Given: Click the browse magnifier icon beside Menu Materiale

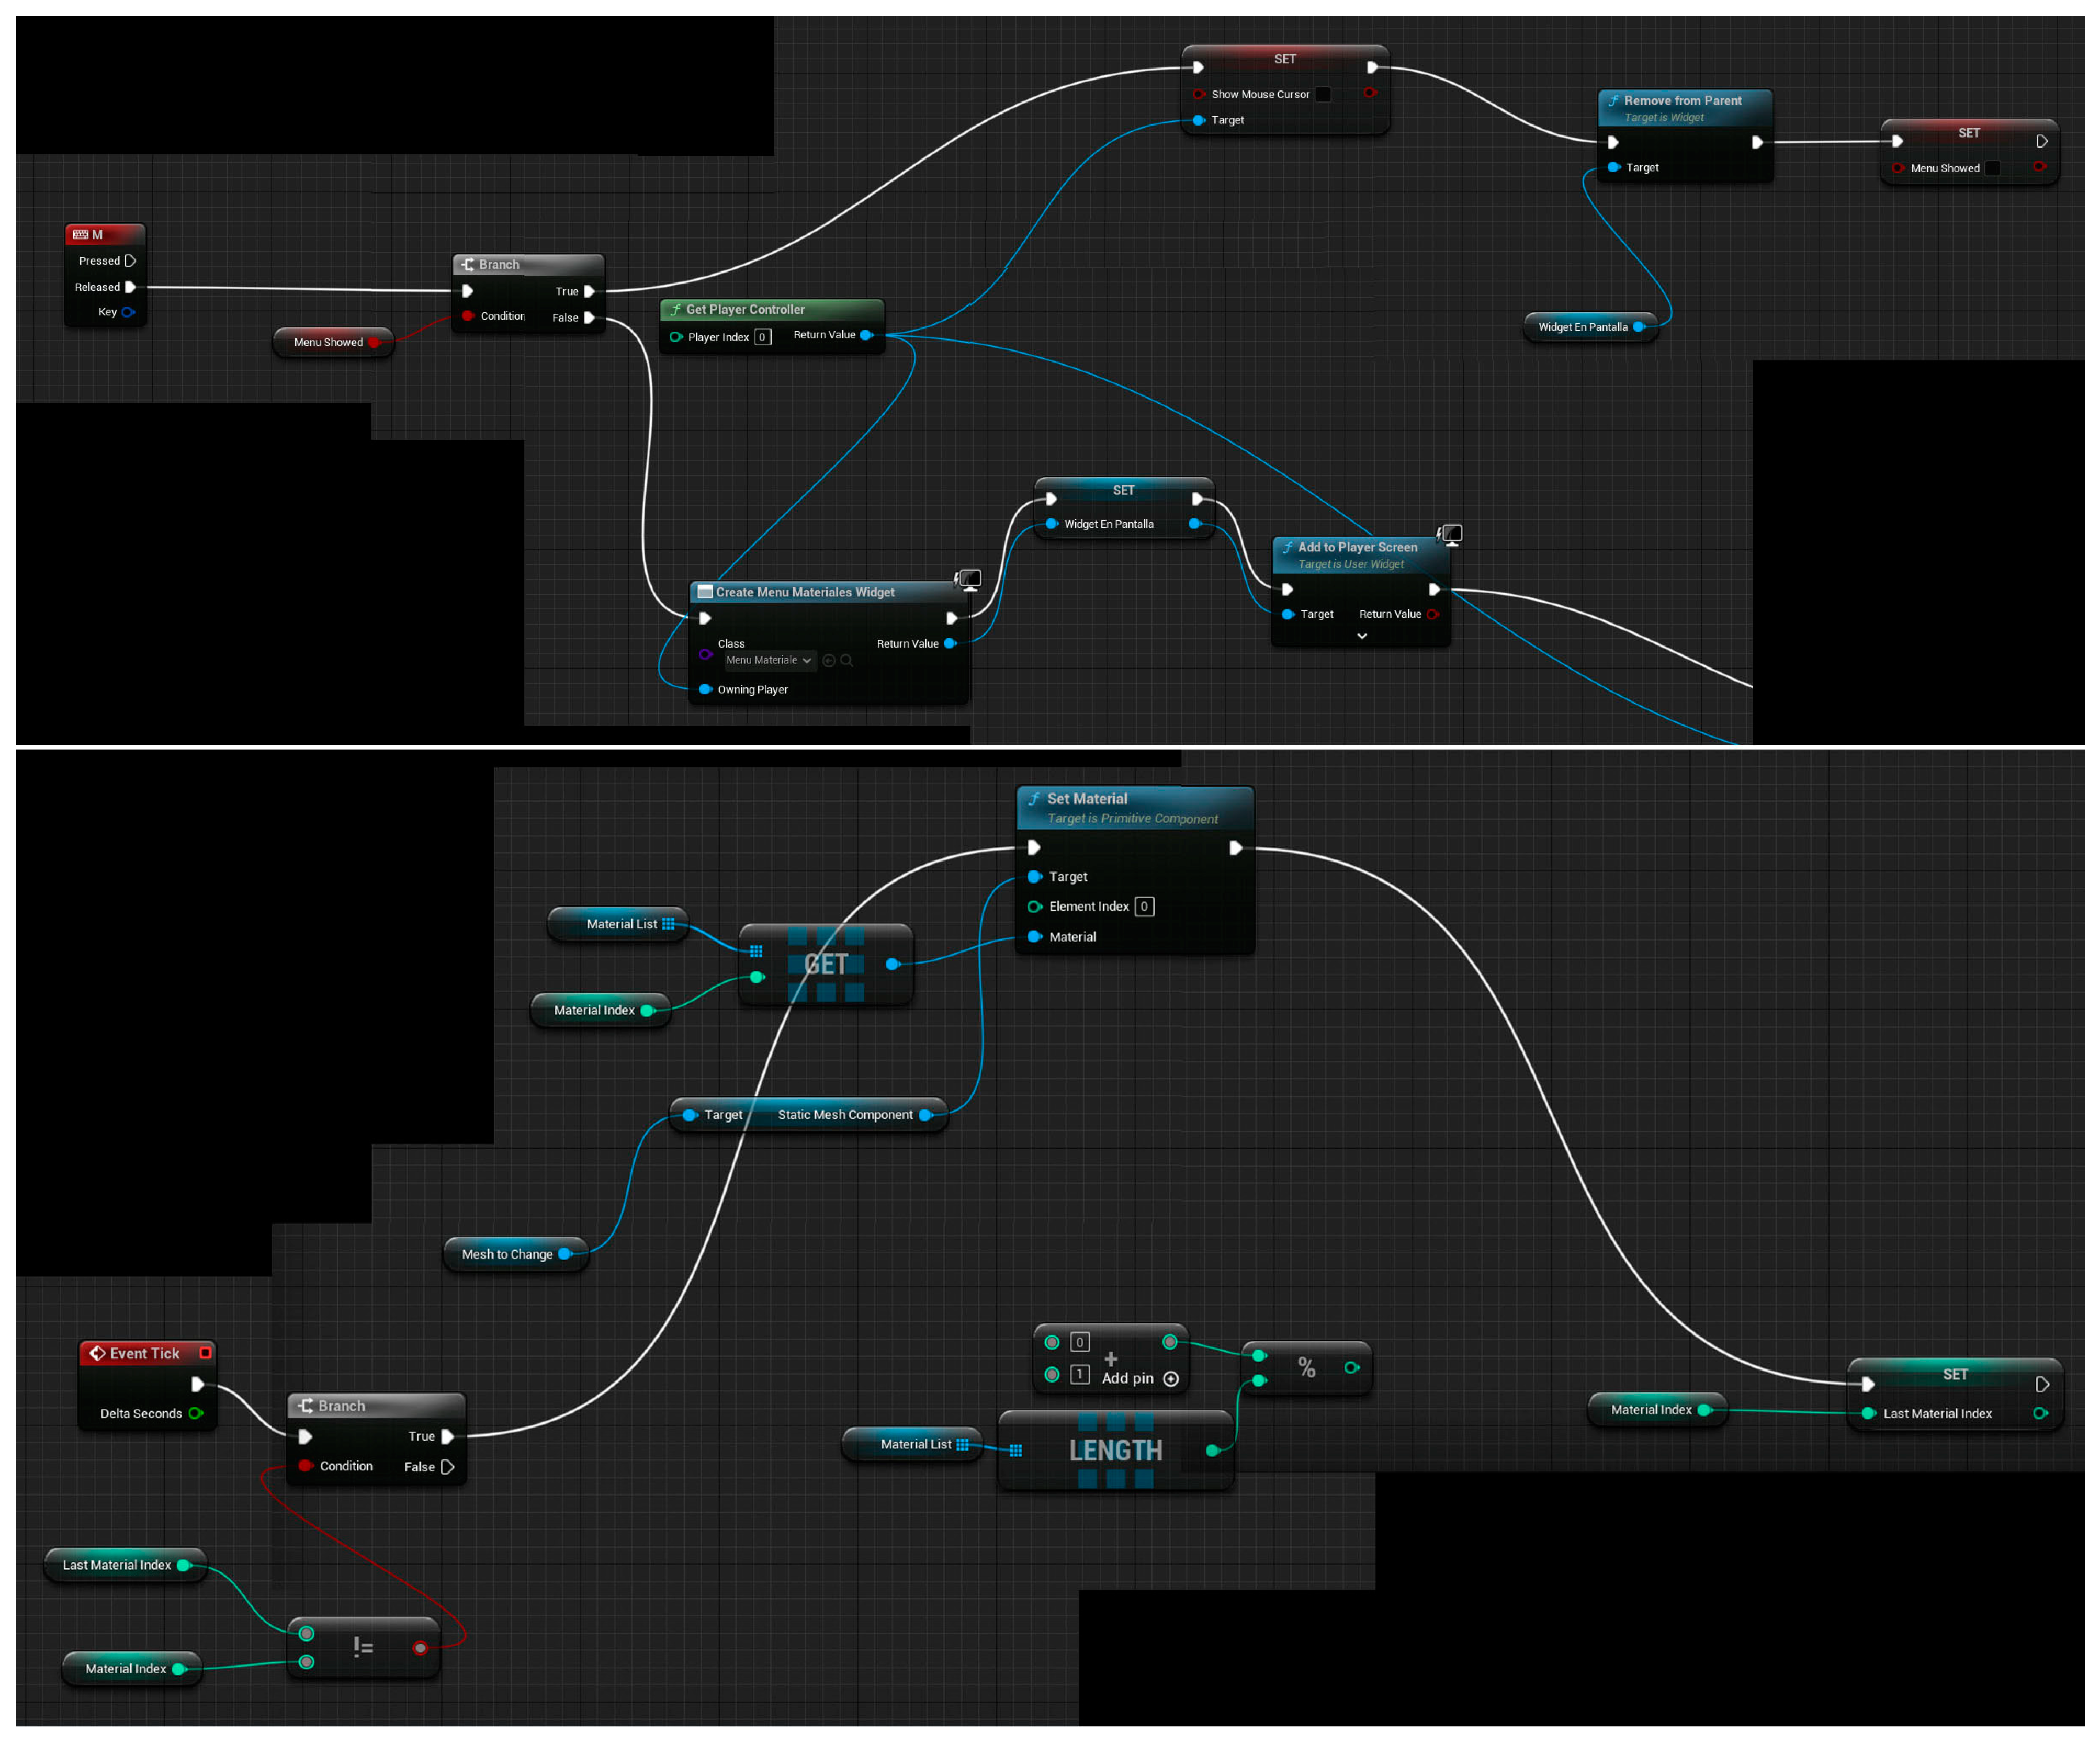Looking at the screenshot, I should click(847, 661).
